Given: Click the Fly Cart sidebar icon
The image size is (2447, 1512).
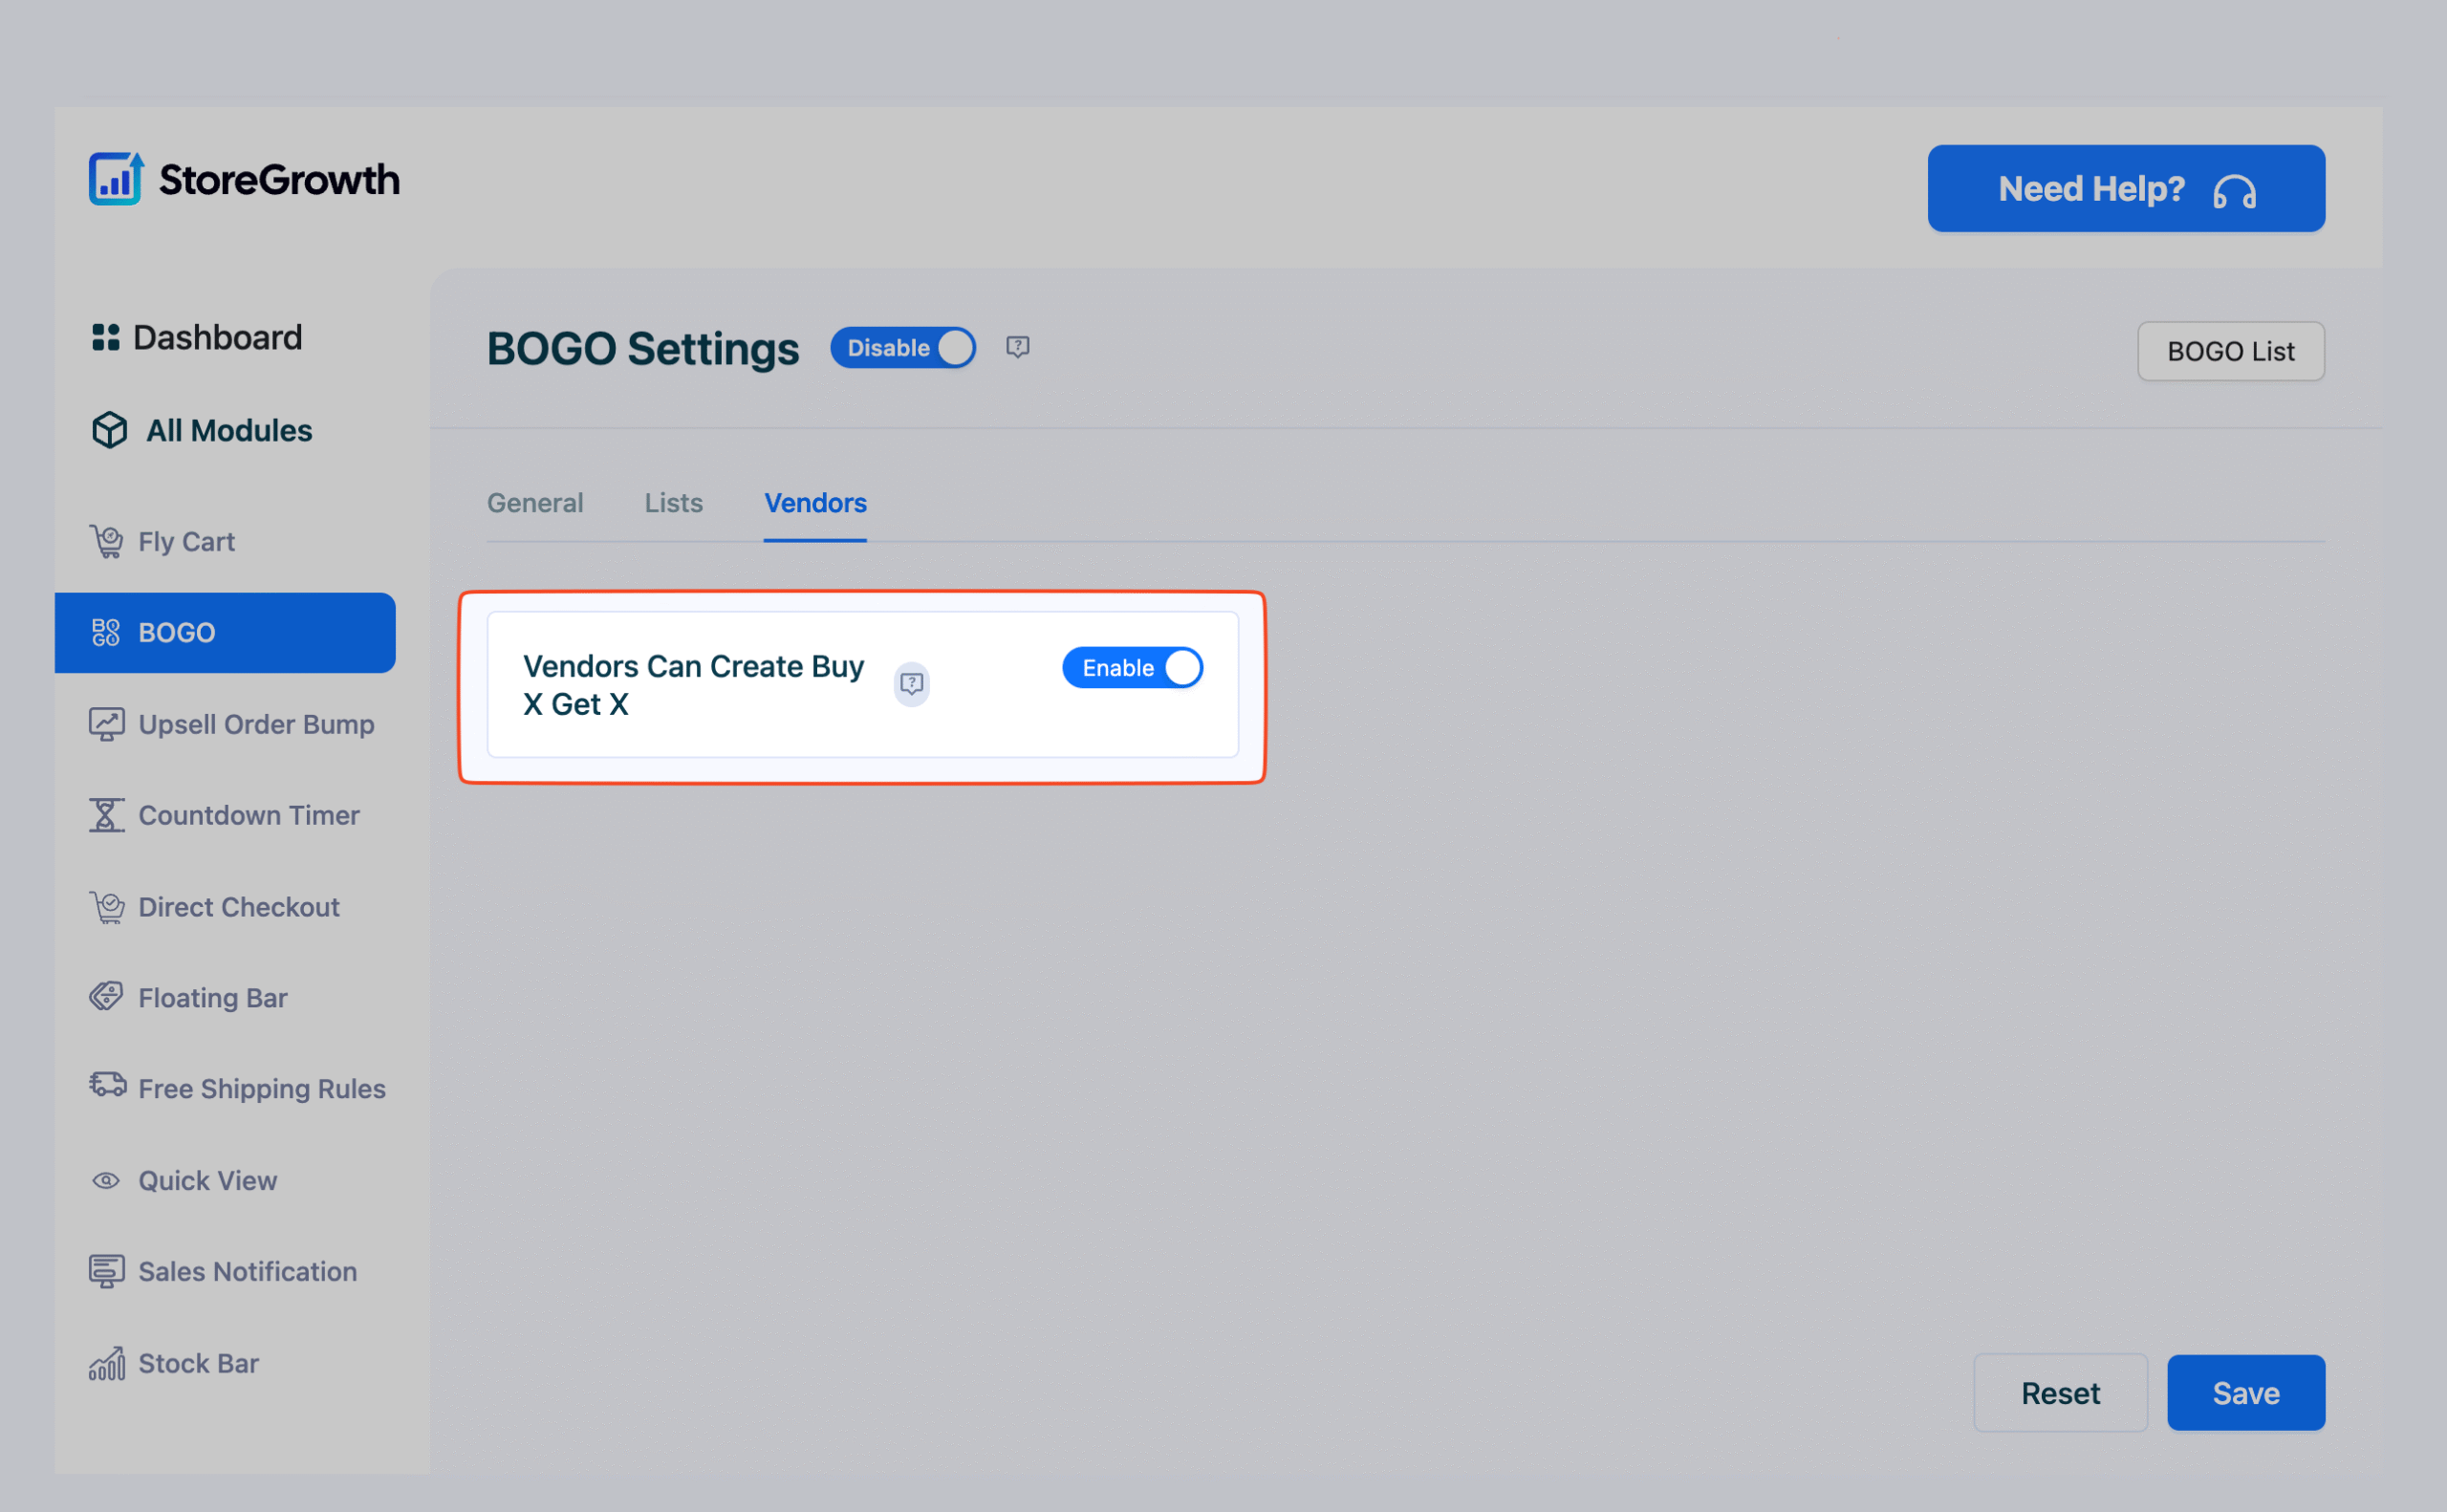Looking at the screenshot, I should coord(107,540).
